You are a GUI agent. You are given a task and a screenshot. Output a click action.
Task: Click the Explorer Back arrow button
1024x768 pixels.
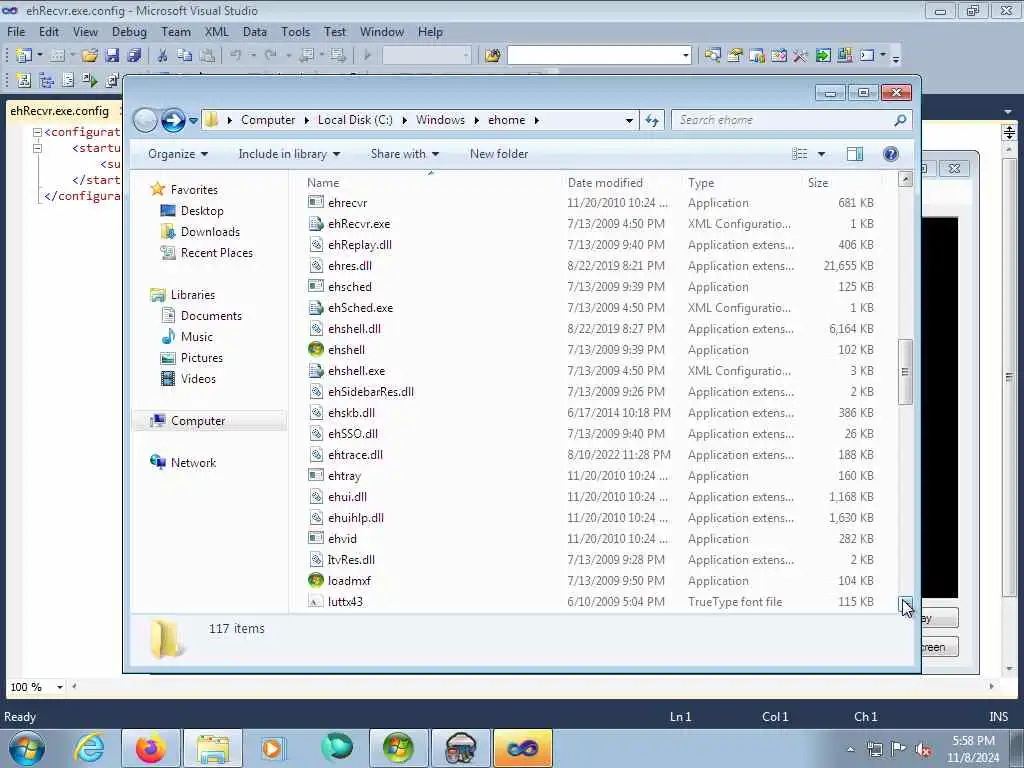click(145, 120)
